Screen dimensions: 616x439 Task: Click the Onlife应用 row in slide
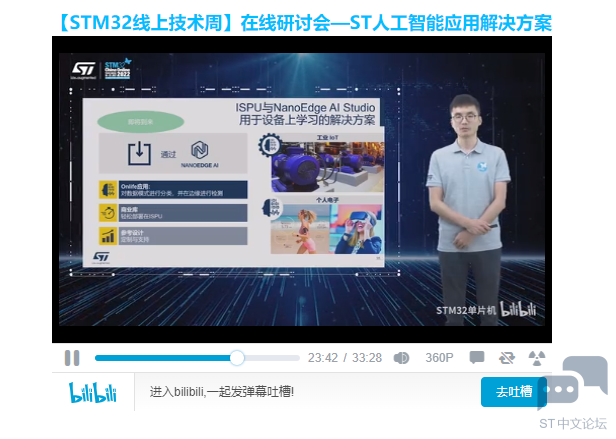(173, 190)
